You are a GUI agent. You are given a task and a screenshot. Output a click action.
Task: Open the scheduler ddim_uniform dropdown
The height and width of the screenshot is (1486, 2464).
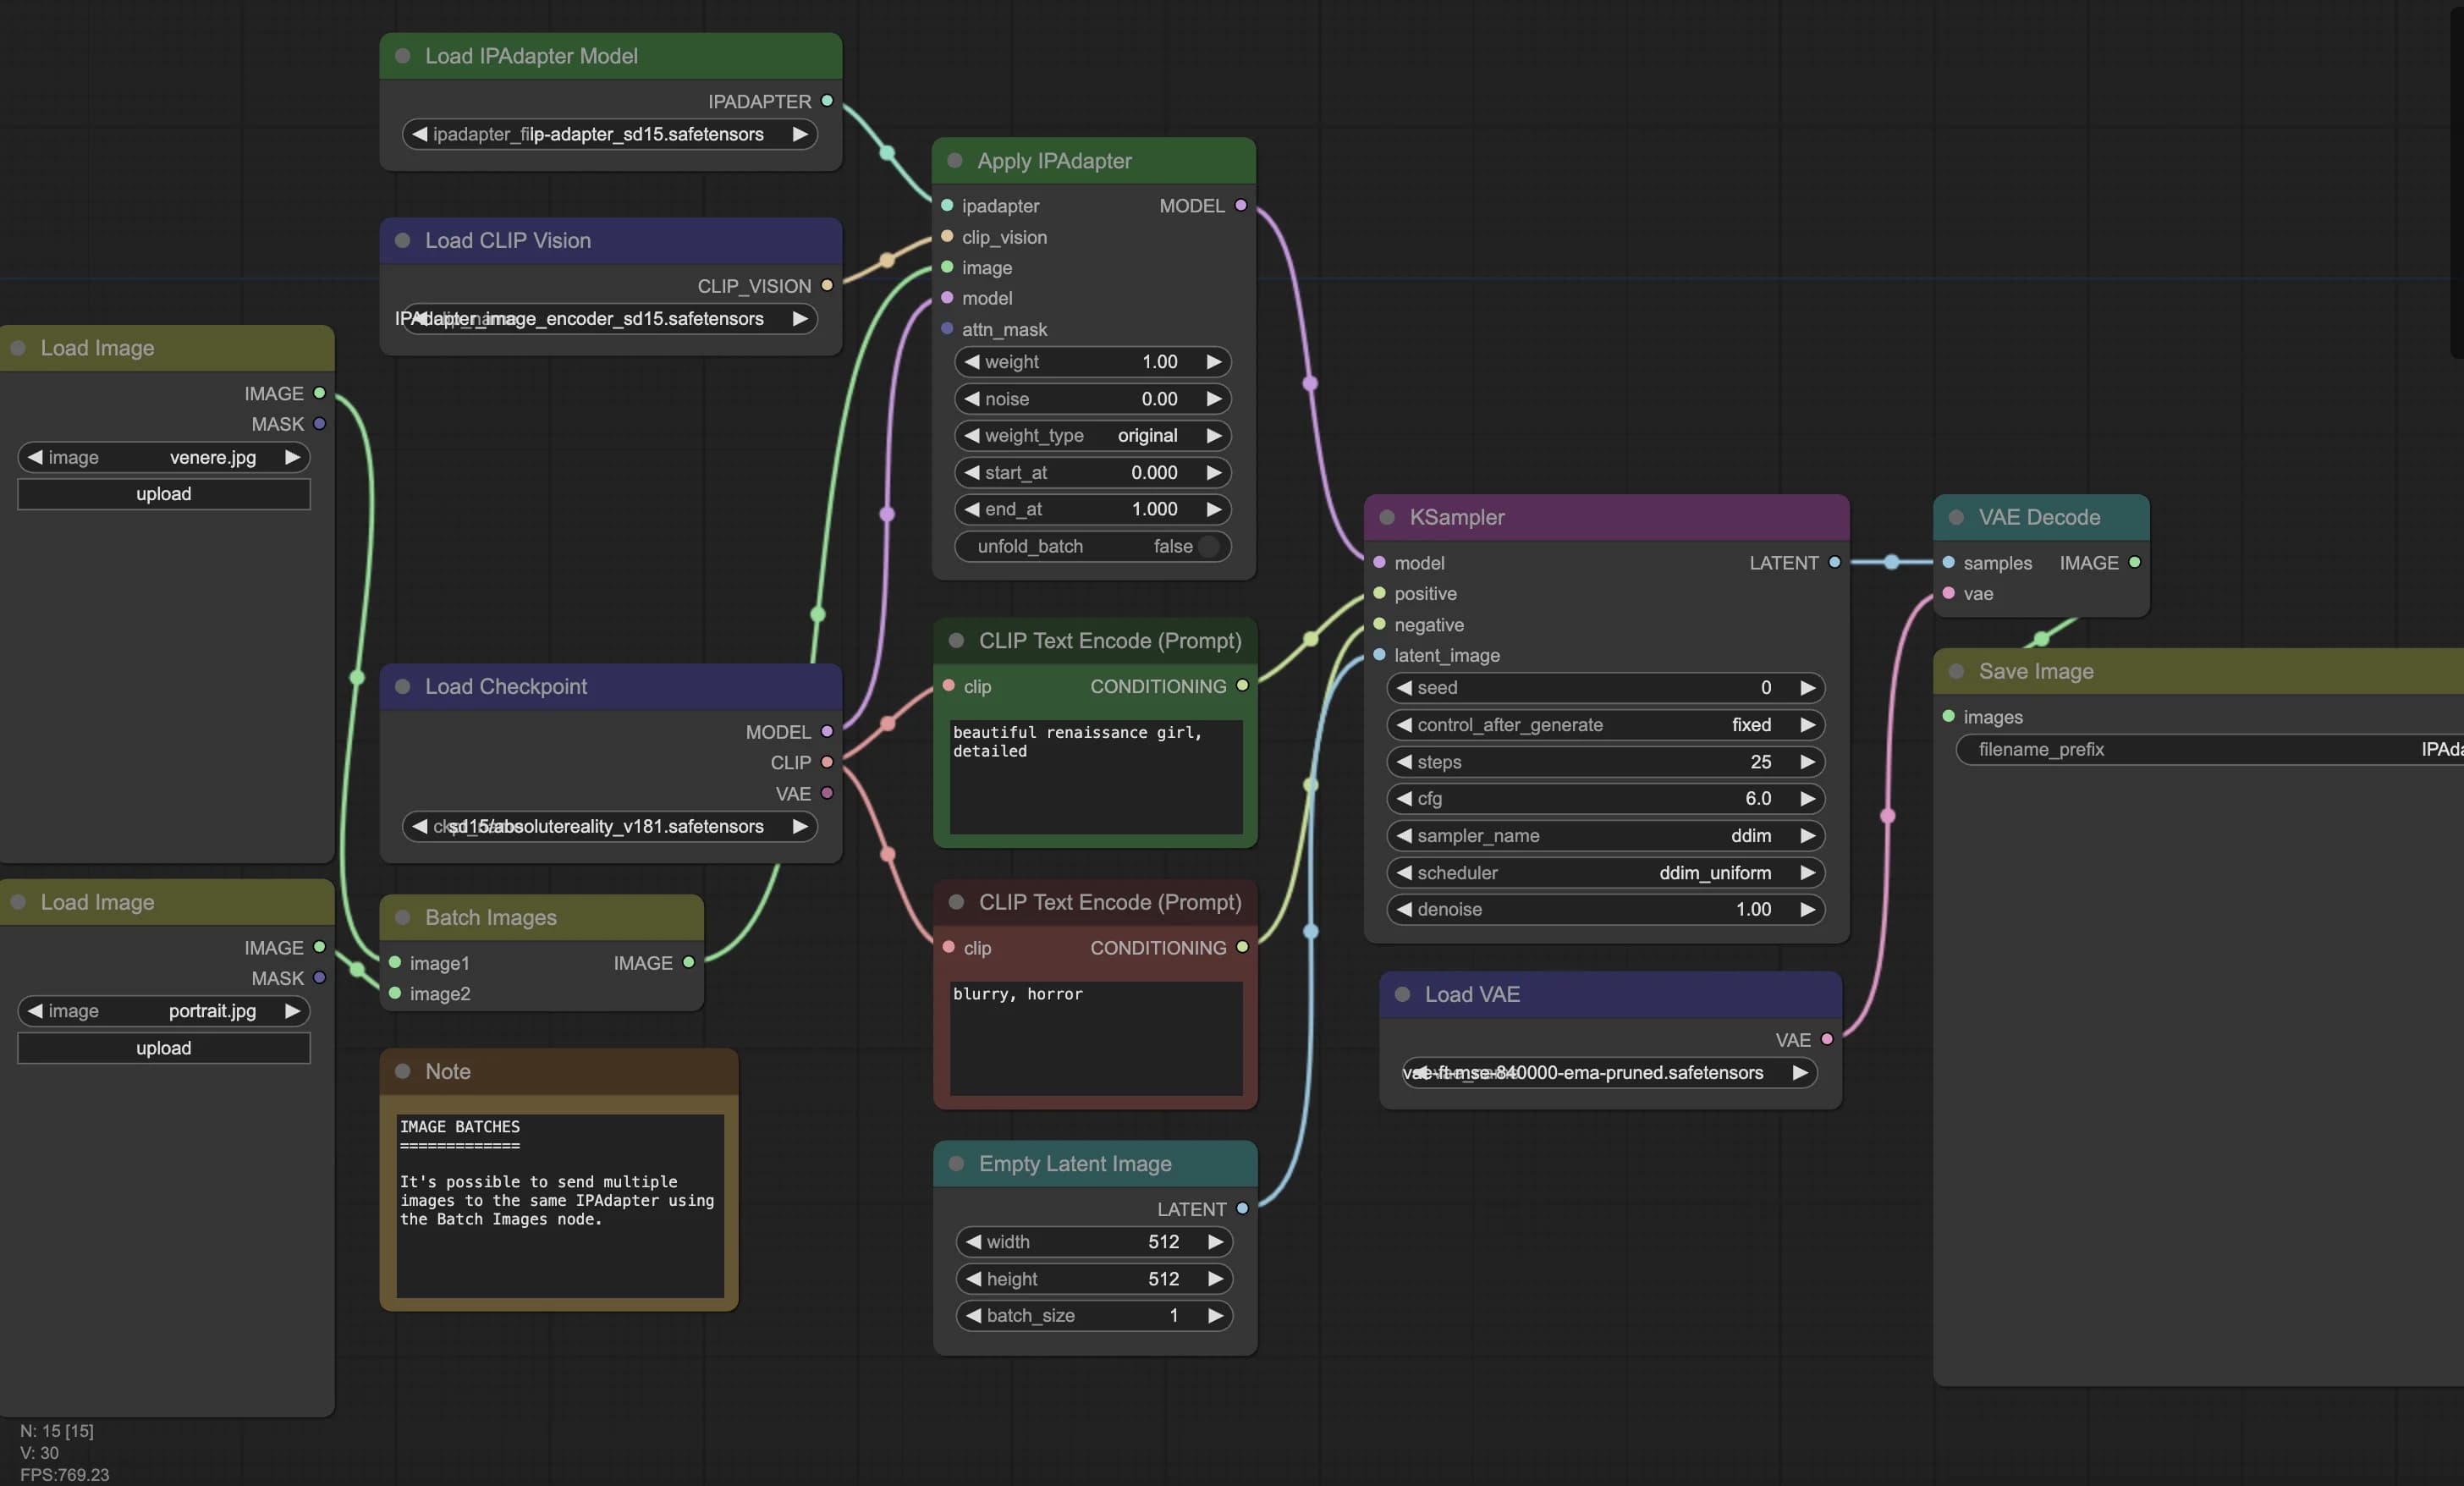(x=1606, y=872)
